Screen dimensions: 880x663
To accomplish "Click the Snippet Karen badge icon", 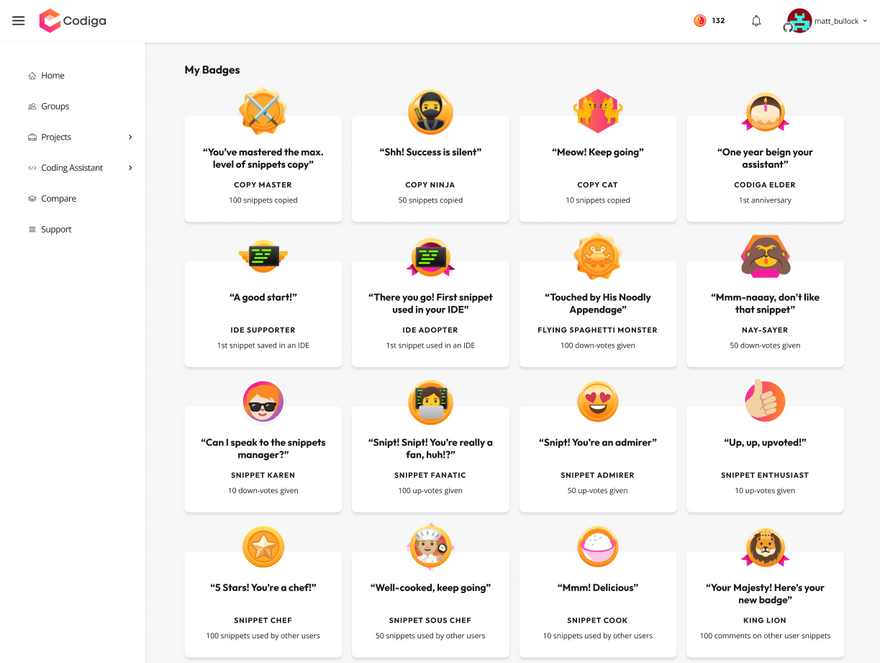I will pos(263,402).
